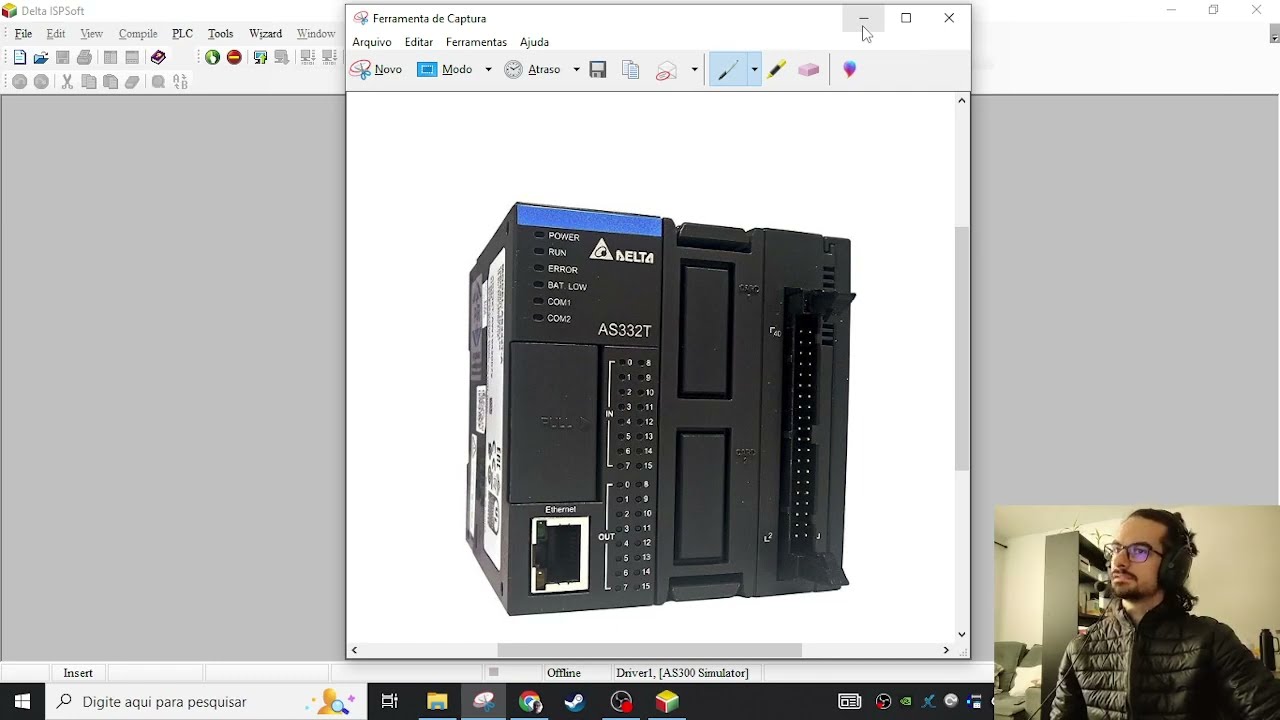Click the captured Delta AS332T PLC image

pyautogui.click(x=660, y=410)
